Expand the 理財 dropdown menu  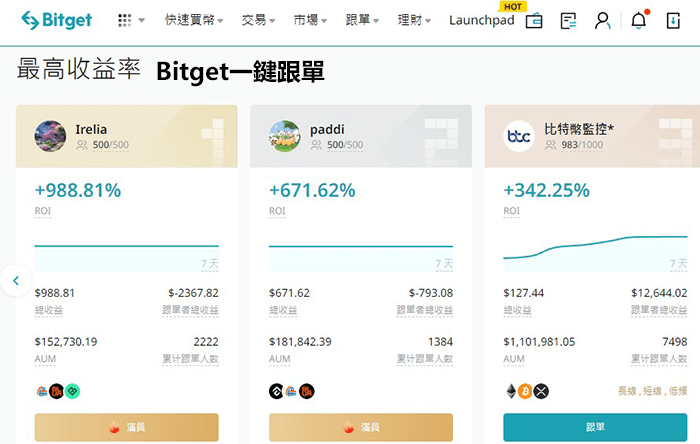click(x=414, y=20)
